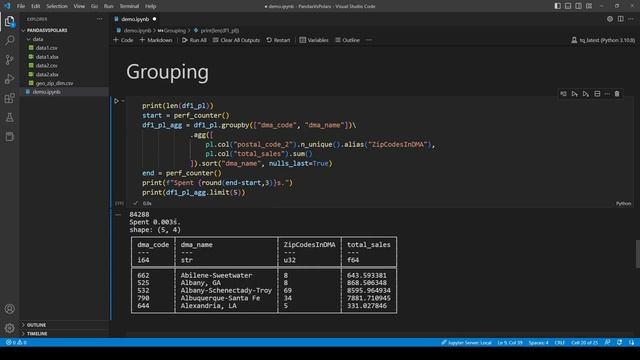Run the Grouping code cell

pos(116,101)
